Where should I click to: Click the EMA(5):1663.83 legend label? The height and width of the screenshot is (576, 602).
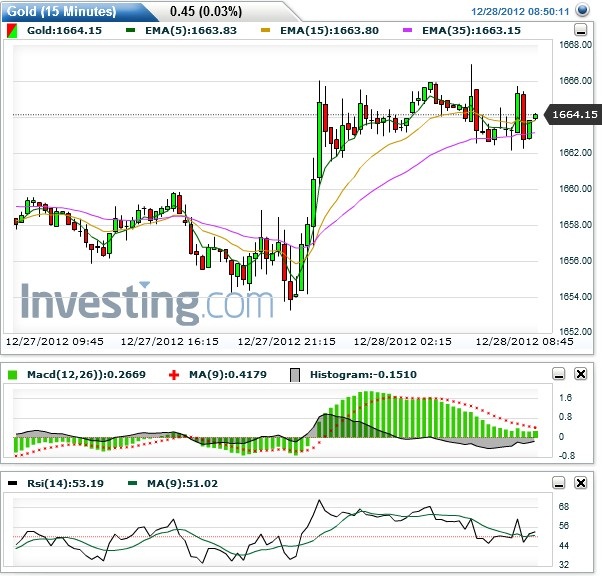coord(191,30)
